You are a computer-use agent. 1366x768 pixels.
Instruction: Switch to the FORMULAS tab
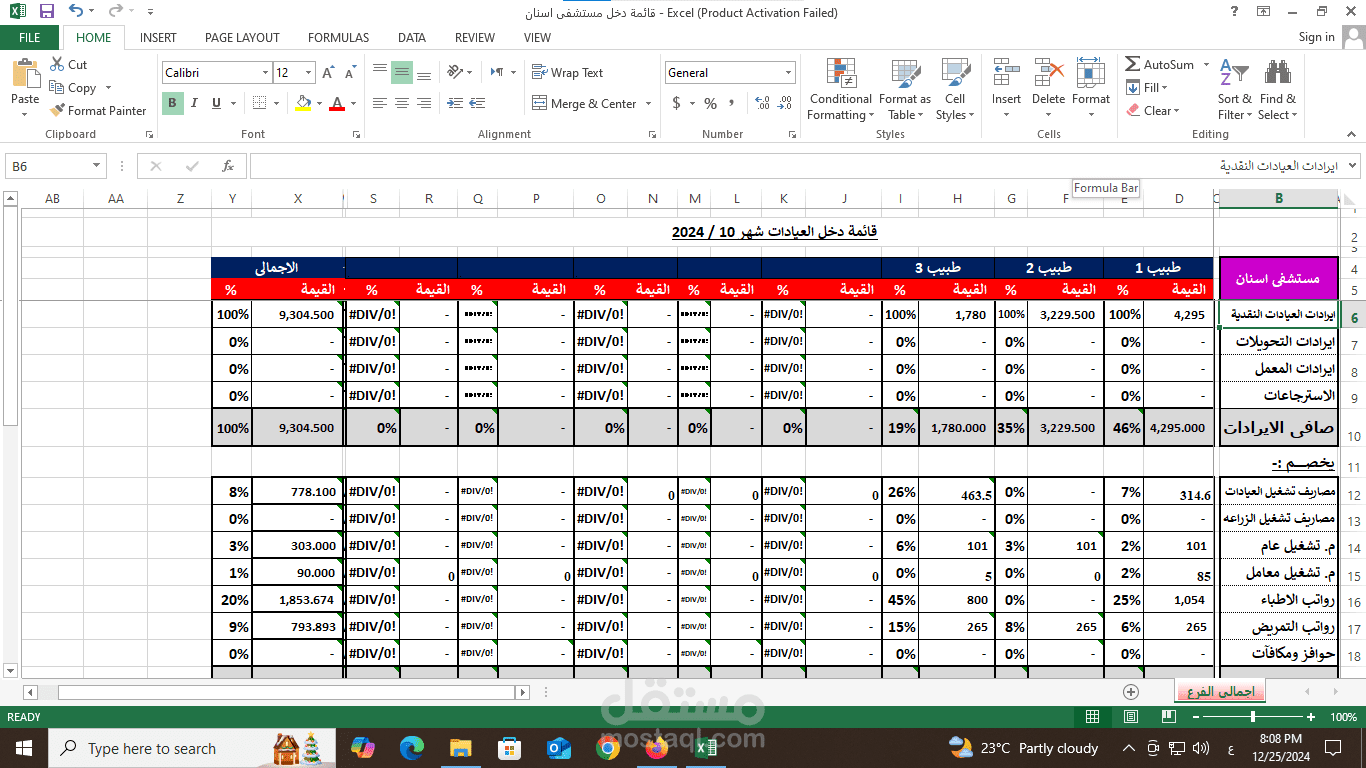(338, 38)
